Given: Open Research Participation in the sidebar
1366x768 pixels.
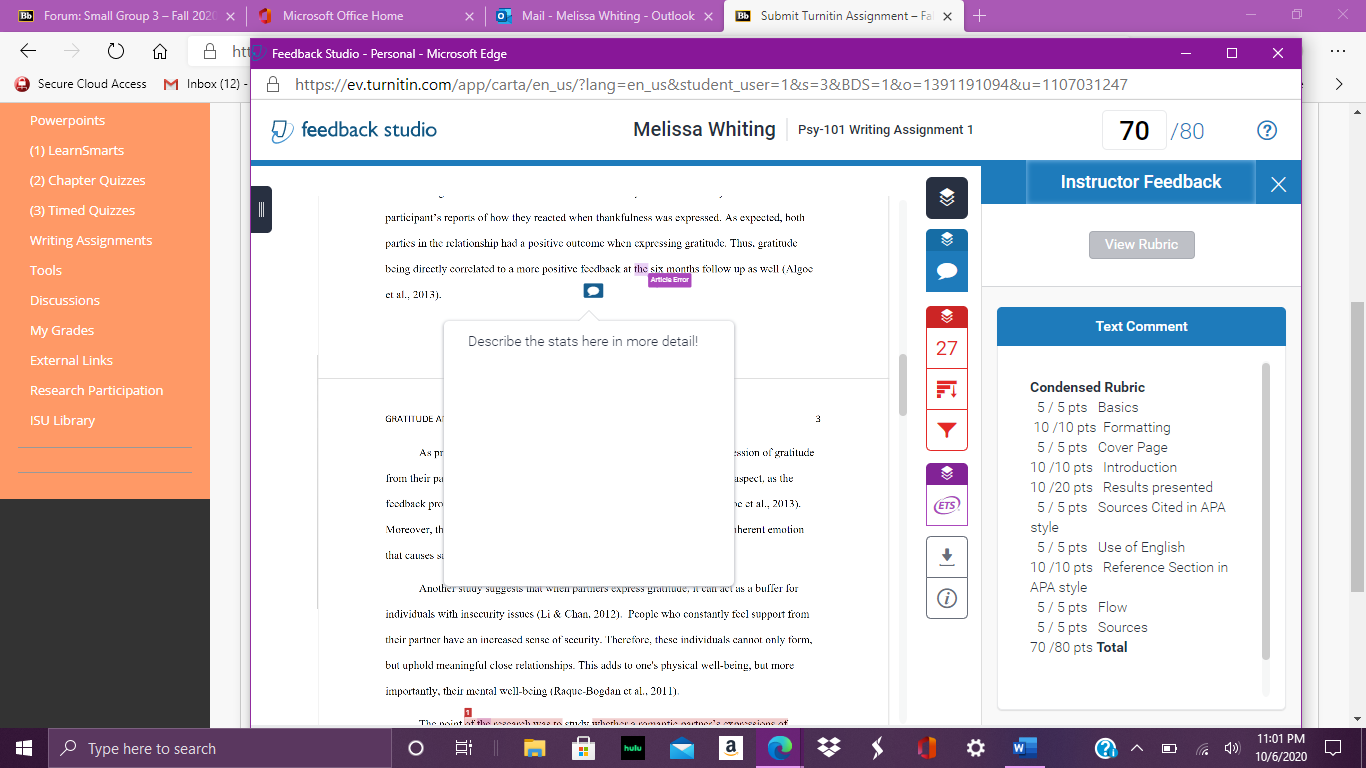Looking at the screenshot, I should tap(96, 390).
